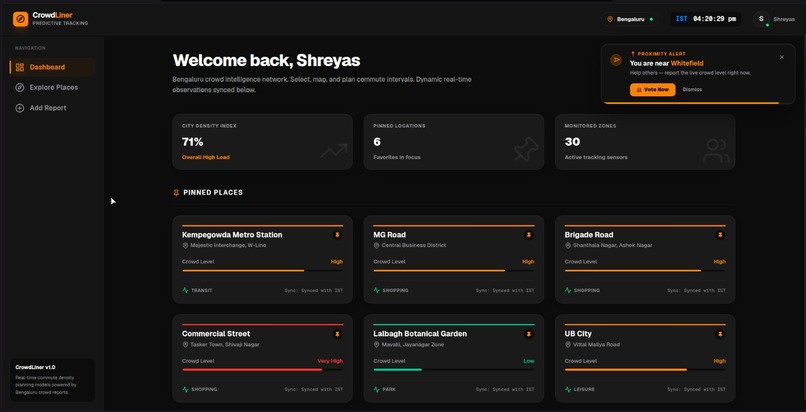The height and width of the screenshot is (412, 806).
Task: Close the proximity alert with the X
Action: [x=782, y=57]
